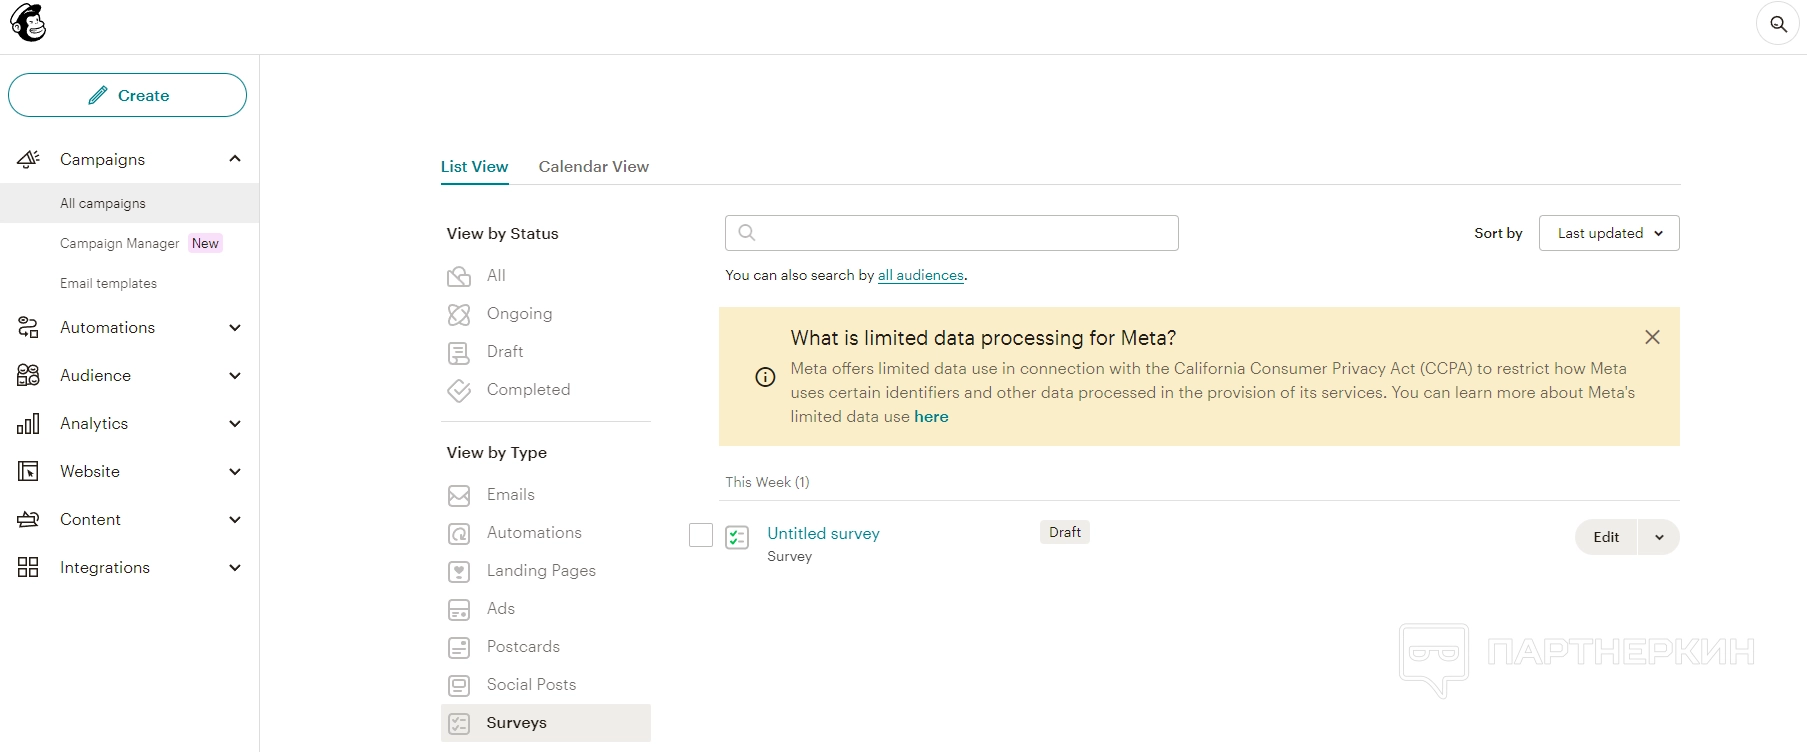This screenshot has width=1807, height=752.
Task: Follow the all audiences link
Action: pos(920,275)
